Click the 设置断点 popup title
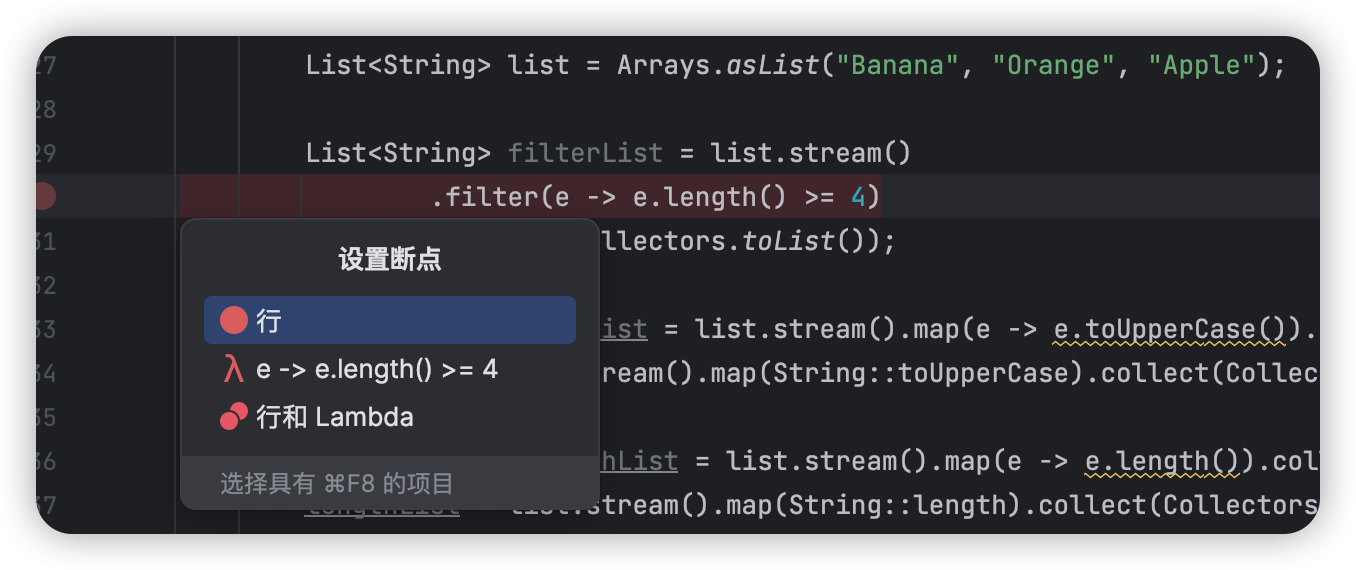1356x570 pixels. click(x=390, y=261)
